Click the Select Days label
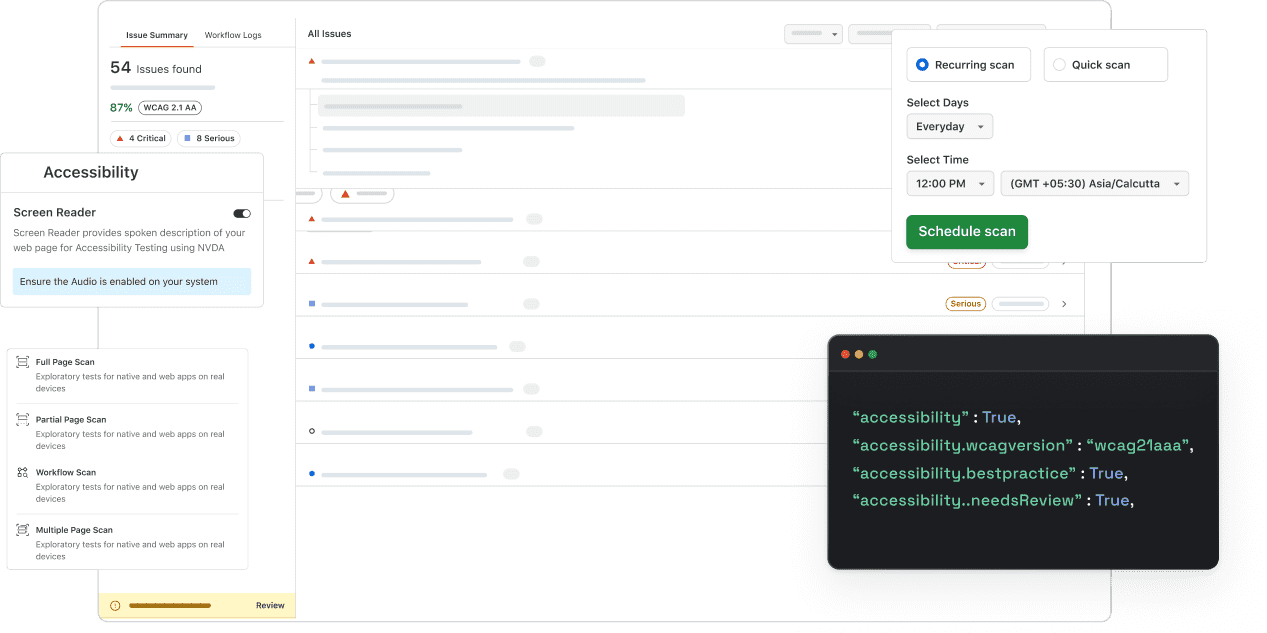The height and width of the screenshot is (633, 1267). click(937, 103)
